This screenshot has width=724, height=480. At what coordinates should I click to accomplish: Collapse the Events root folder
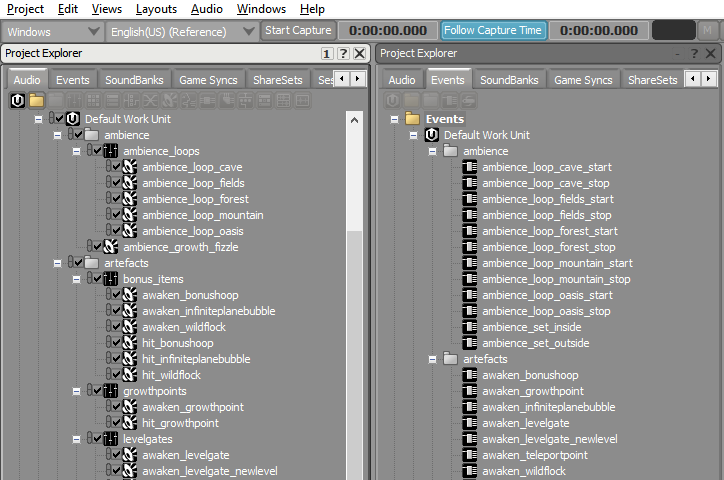(x=394, y=120)
